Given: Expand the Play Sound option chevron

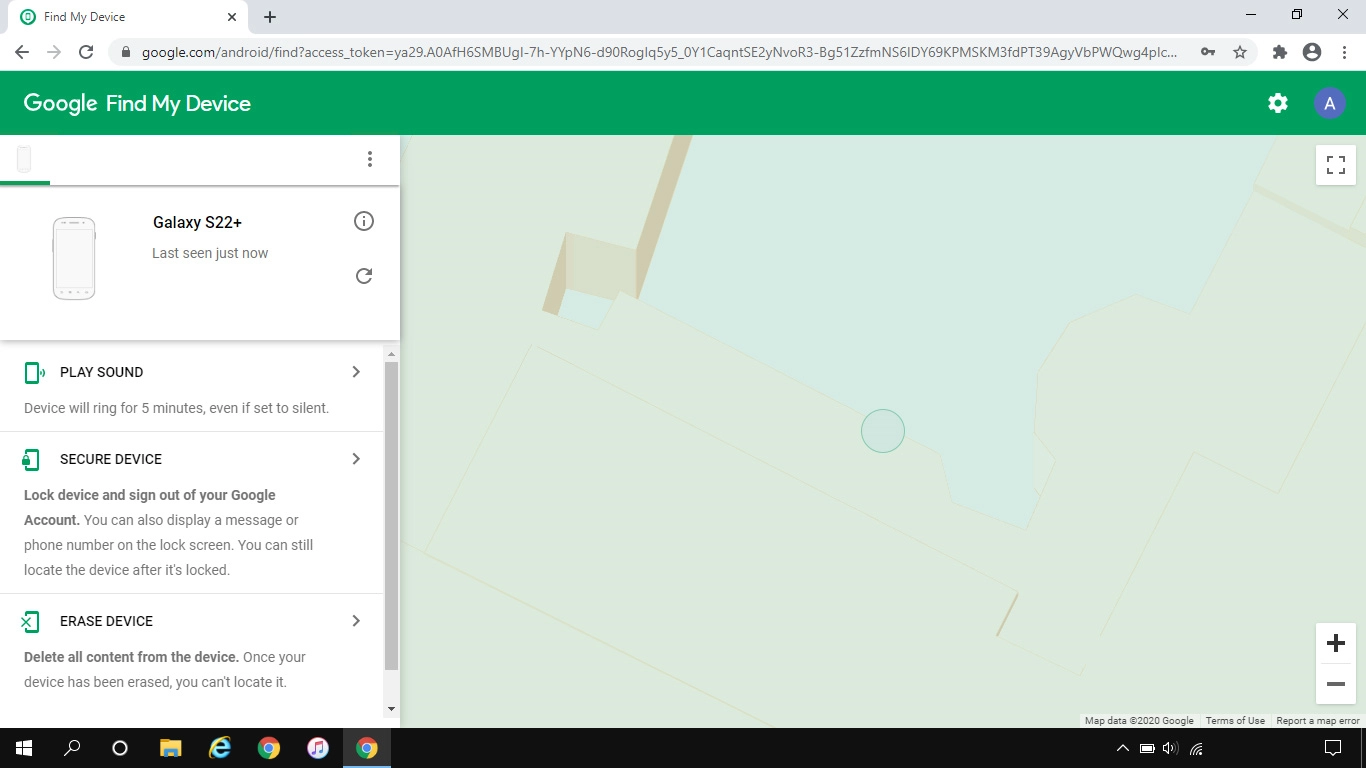Looking at the screenshot, I should click(x=356, y=372).
